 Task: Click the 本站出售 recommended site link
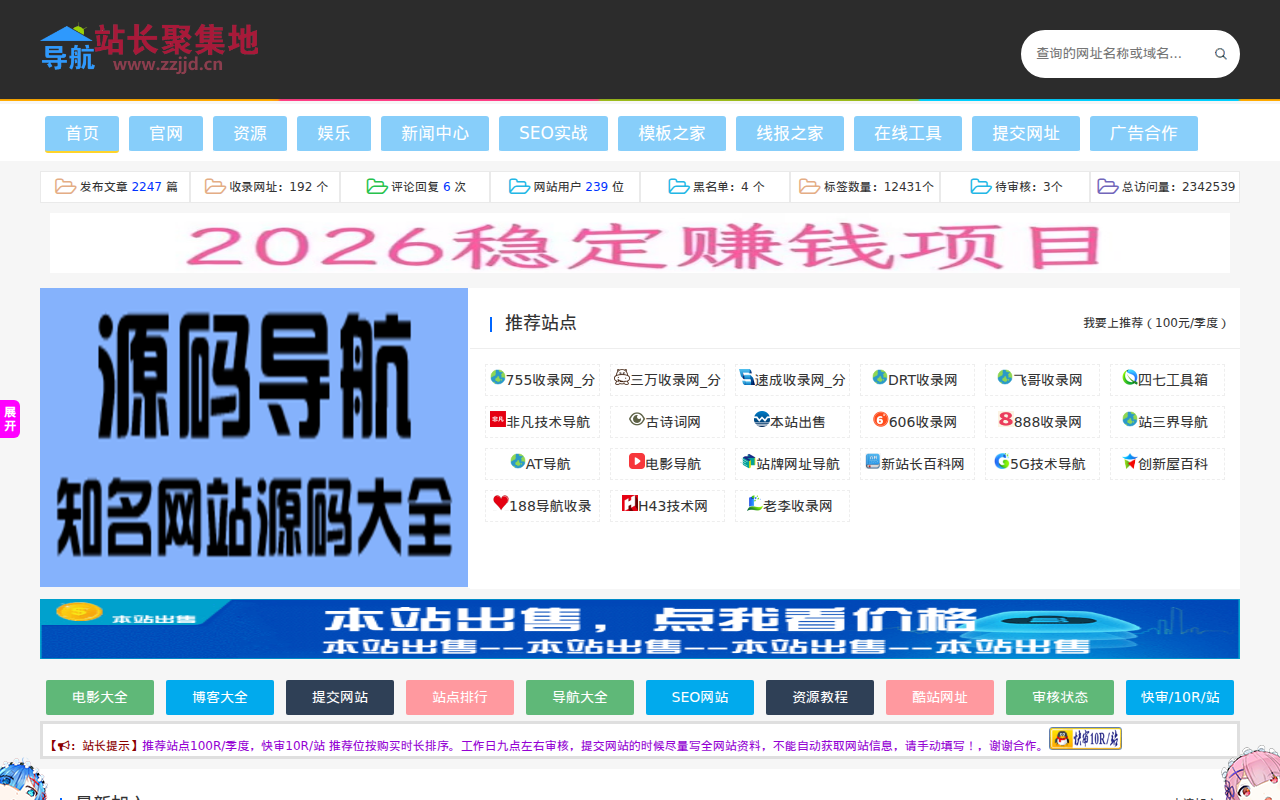pyautogui.click(x=792, y=422)
